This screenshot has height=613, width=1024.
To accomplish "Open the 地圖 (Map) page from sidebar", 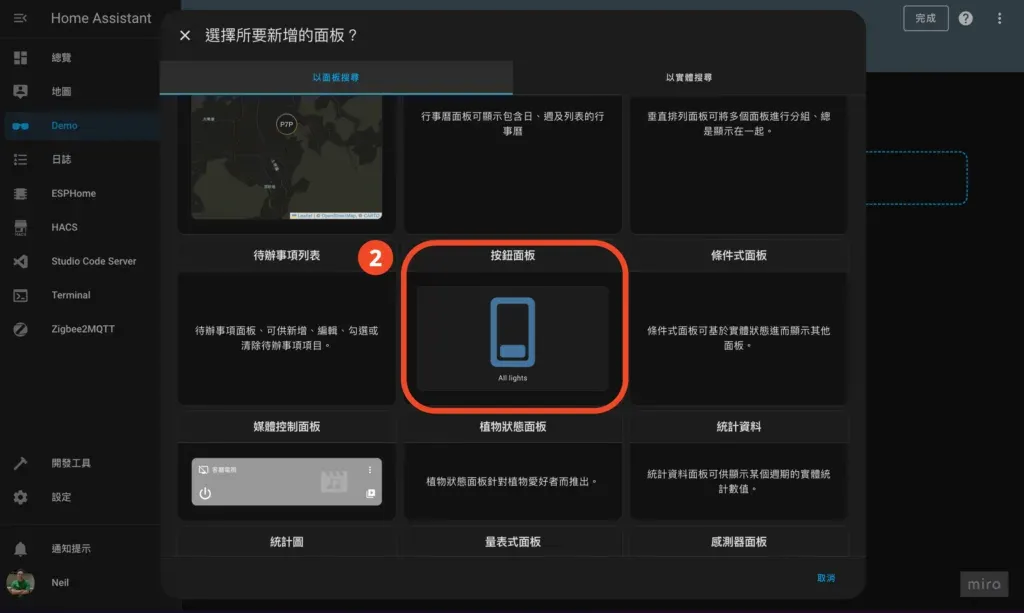I will (60, 91).
